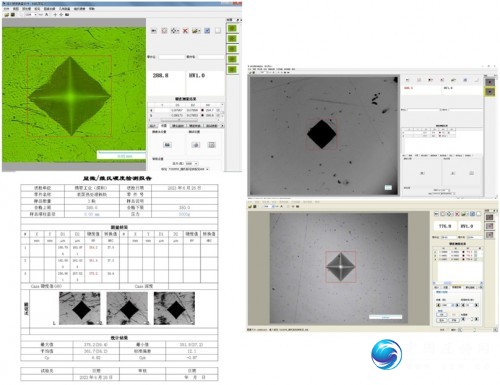Click the crosshair measure tool in green window
500x385 pixels.
click(174, 31)
